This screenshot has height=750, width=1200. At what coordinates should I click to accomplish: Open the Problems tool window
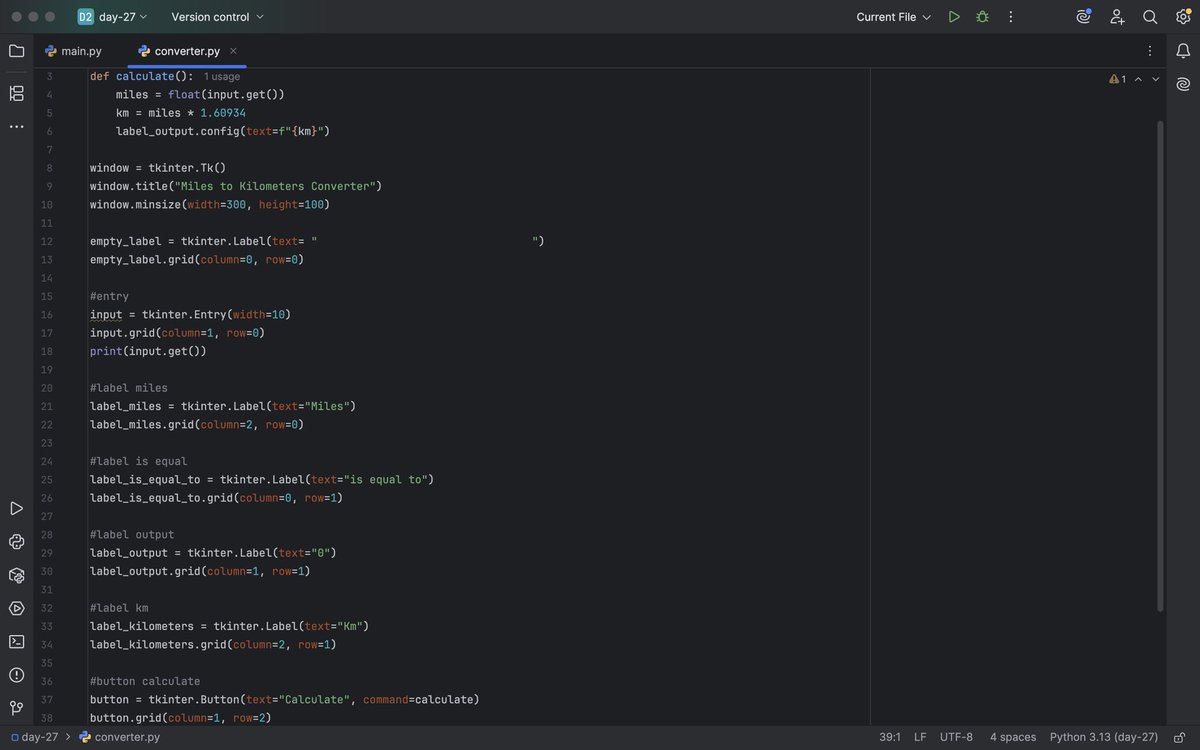16,675
